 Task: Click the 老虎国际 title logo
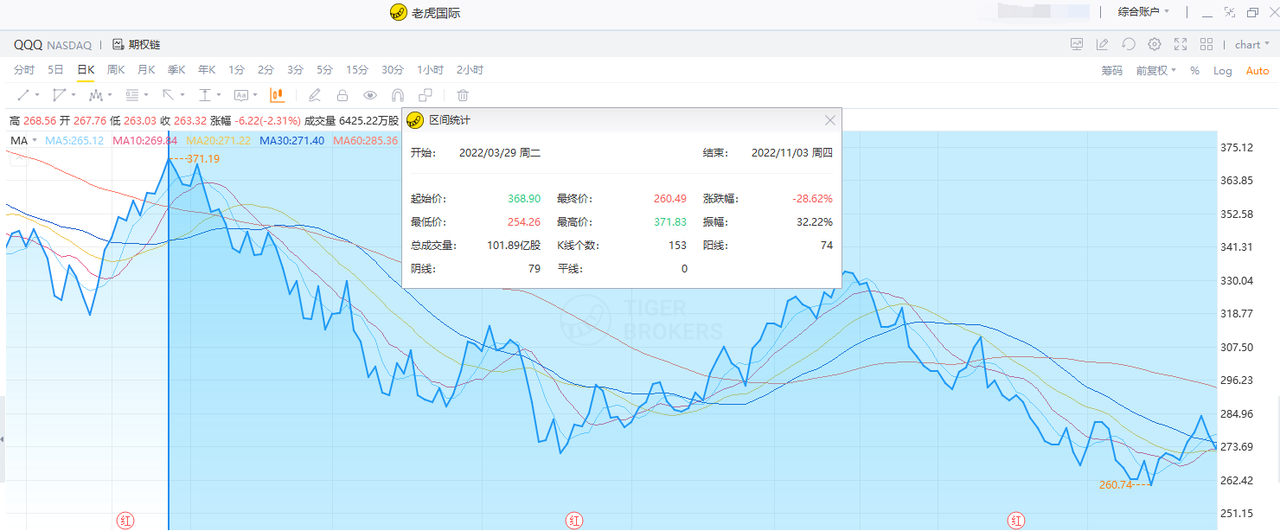(x=398, y=13)
